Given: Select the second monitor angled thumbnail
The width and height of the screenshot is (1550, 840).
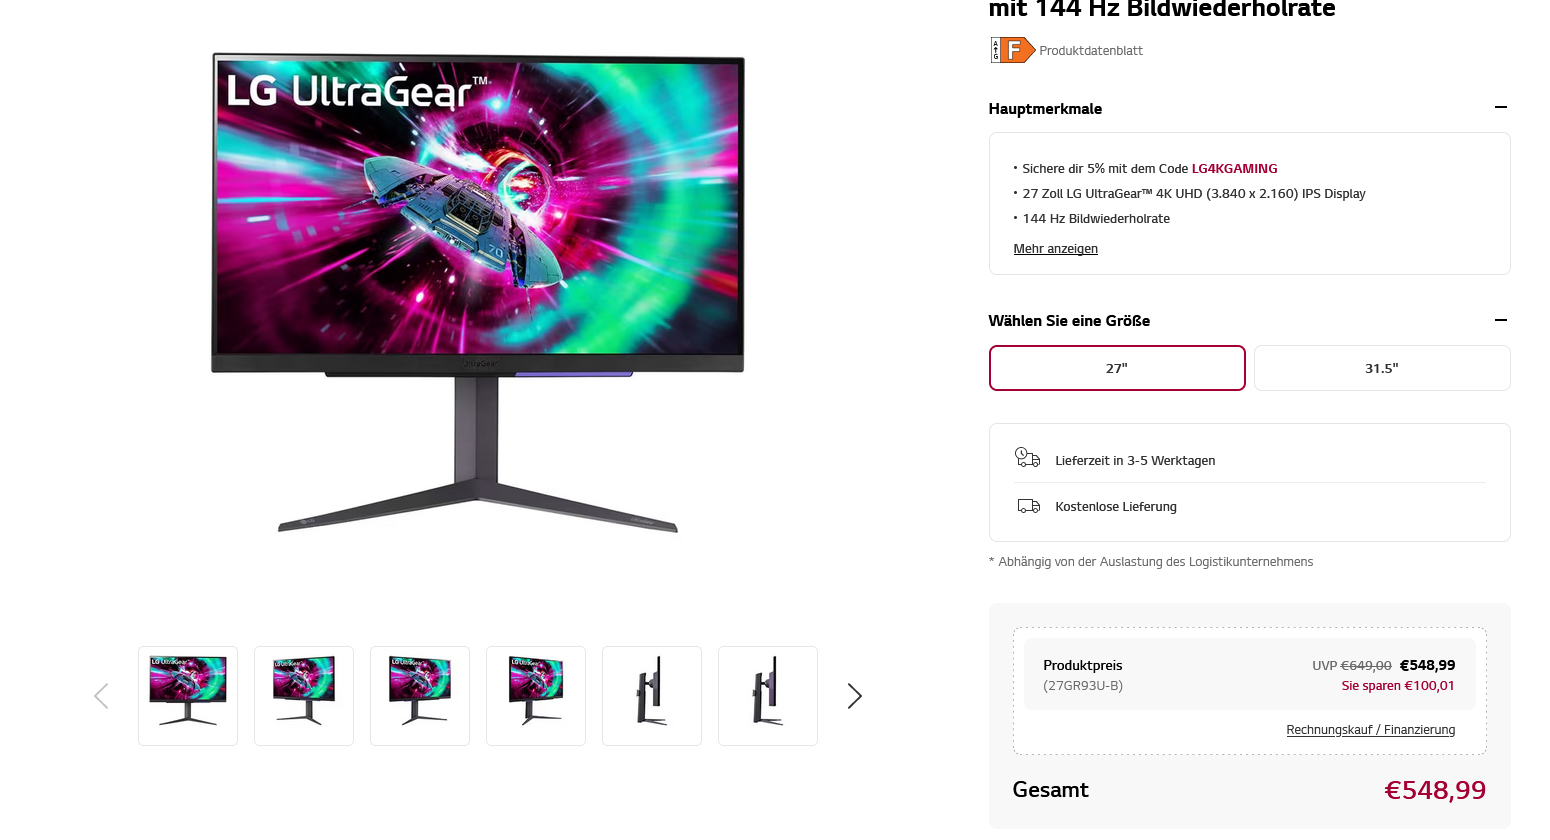Looking at the screenshot, I should (304, 696).
